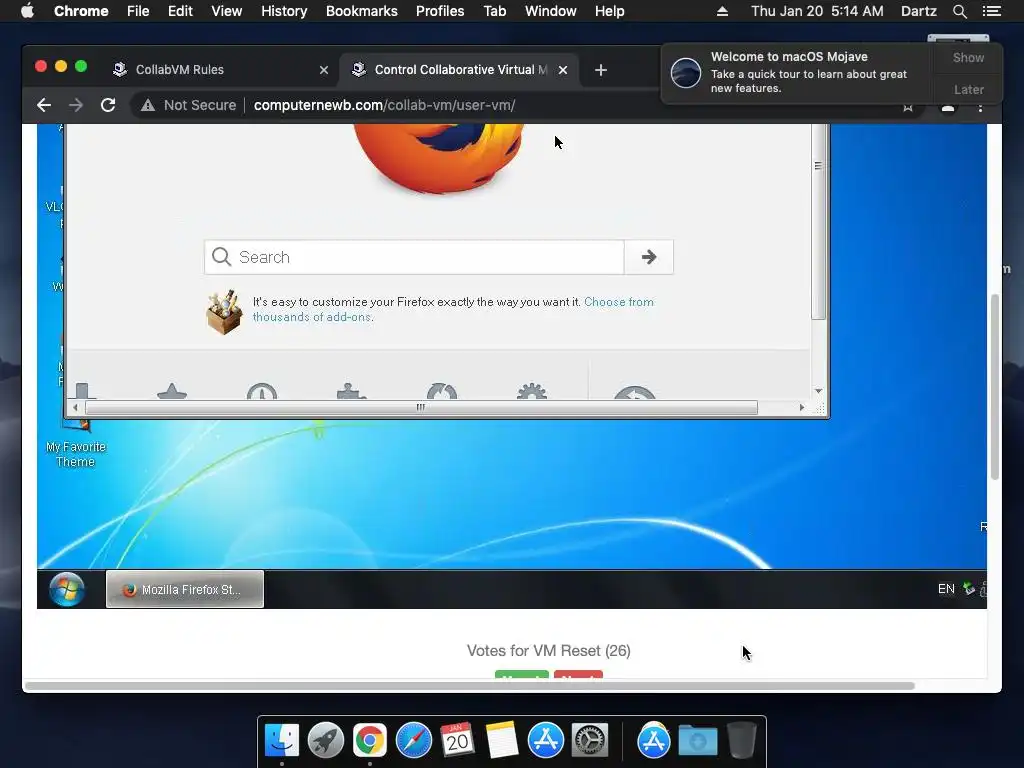
Task: Open Firefox Bookmarks star icon
Action: point(172,391)
